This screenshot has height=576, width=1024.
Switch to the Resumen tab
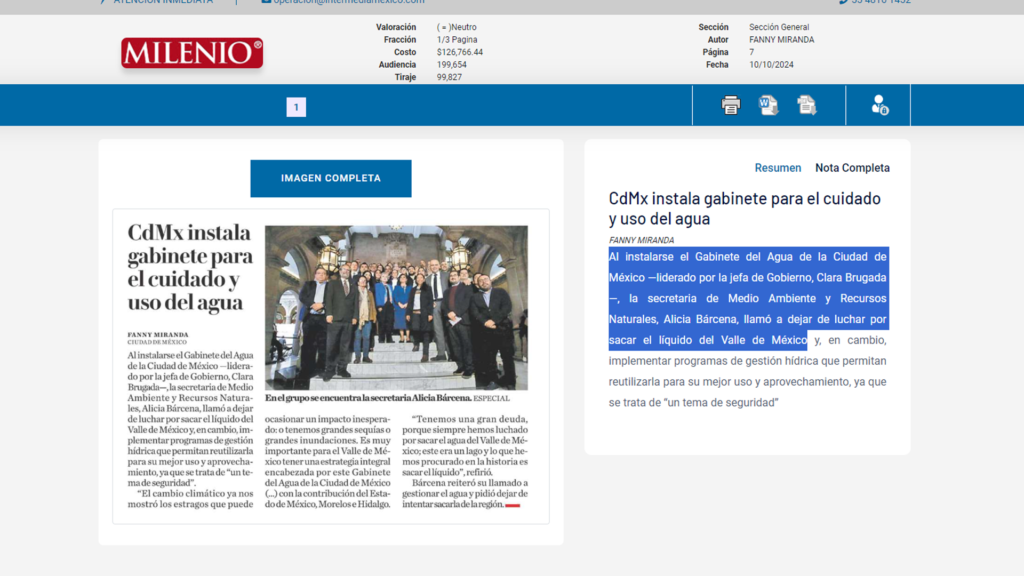(x=778, y=168)
